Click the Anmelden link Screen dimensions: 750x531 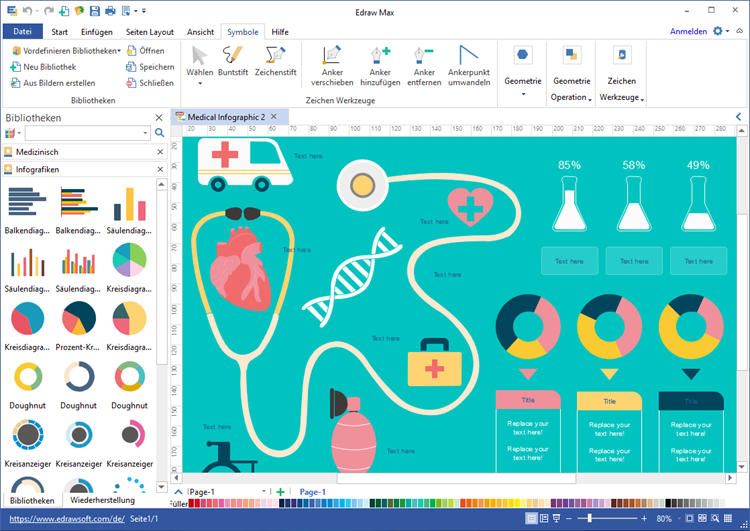688,31
